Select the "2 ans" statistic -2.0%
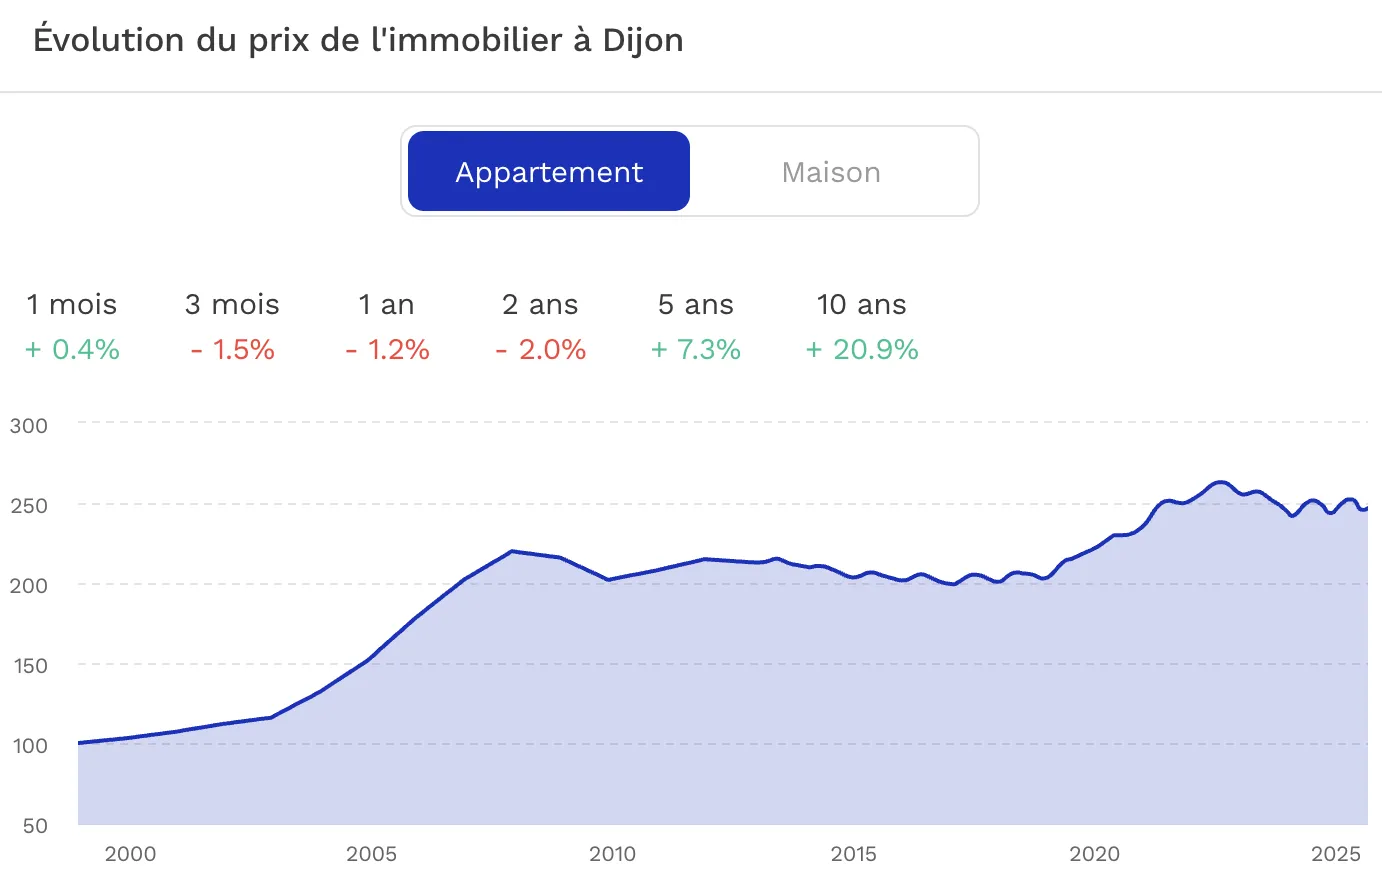 click(x=540, y=350)
